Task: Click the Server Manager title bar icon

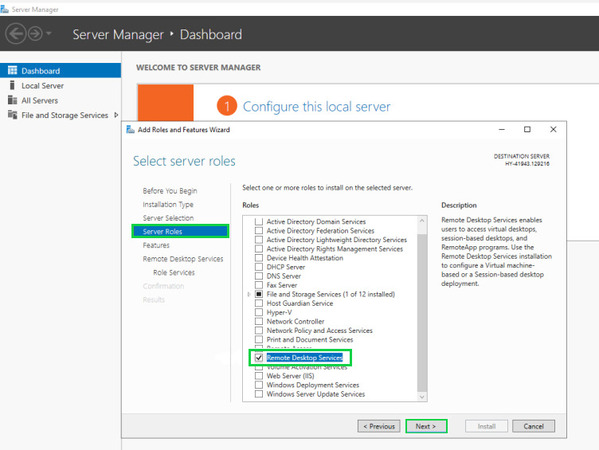Action: 5,9
